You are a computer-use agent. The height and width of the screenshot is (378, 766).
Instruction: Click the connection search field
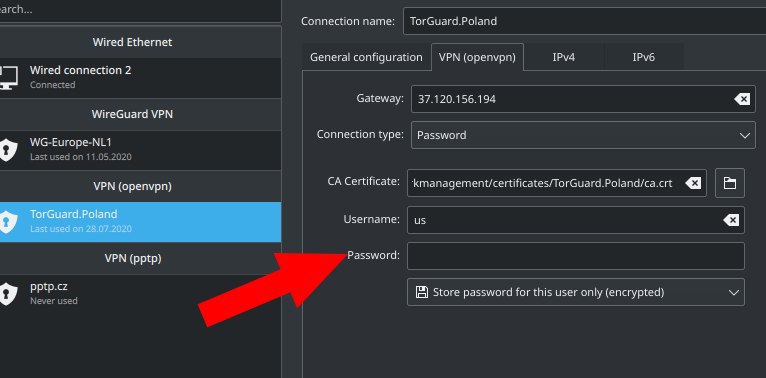click(x=140, y=10)
